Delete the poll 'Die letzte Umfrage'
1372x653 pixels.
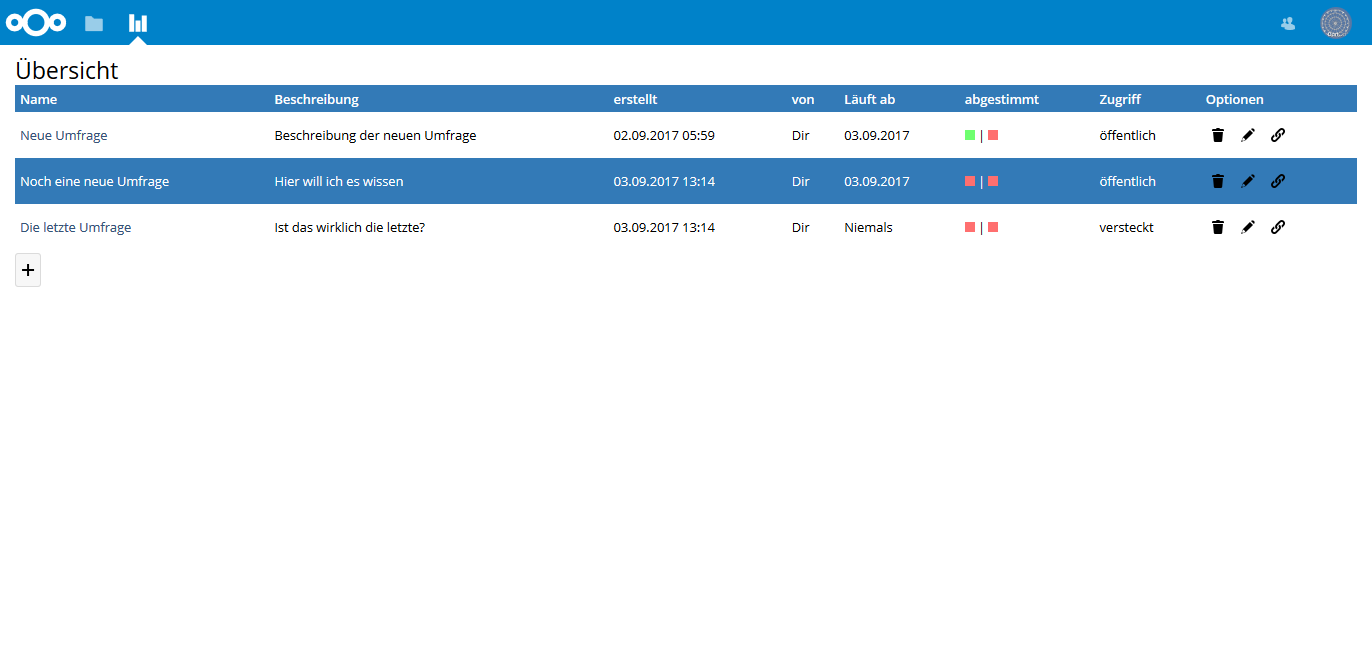tap(1217, 227)
